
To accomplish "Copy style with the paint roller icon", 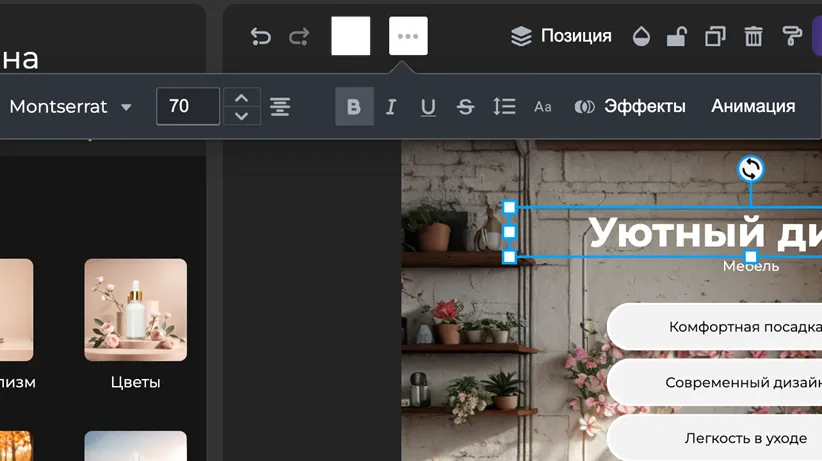I will coord(792,36).
